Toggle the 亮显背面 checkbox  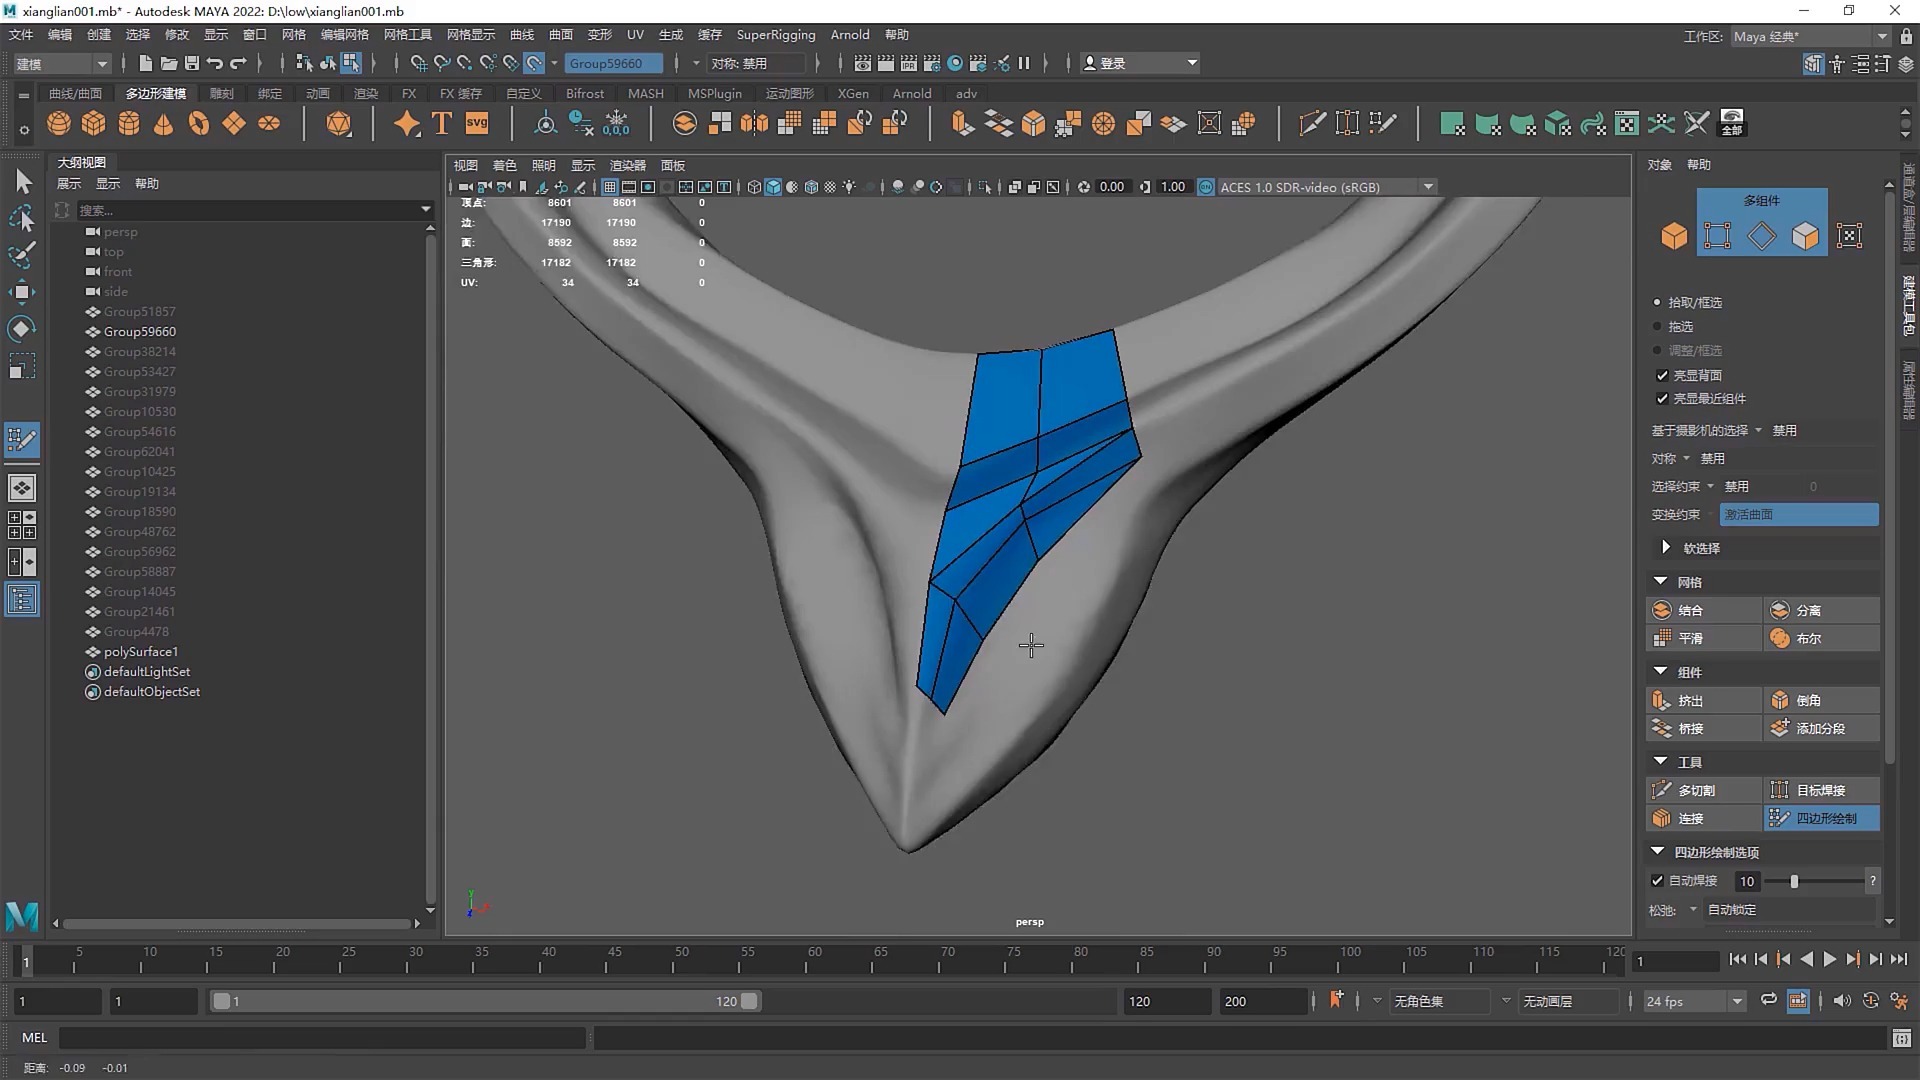(x=1662, y=375)
